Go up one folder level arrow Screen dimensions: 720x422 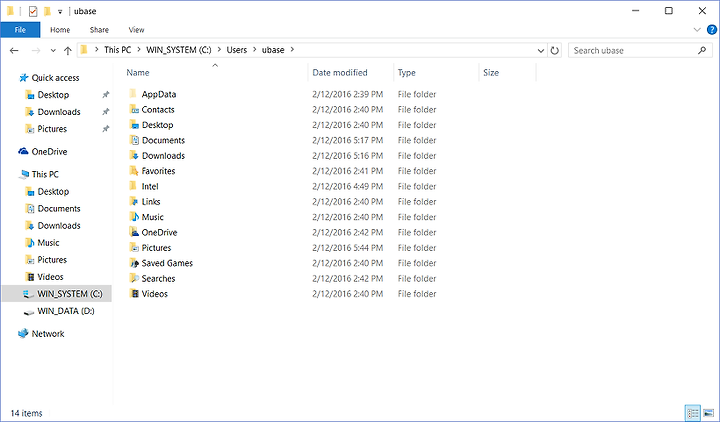click(68, 51)
